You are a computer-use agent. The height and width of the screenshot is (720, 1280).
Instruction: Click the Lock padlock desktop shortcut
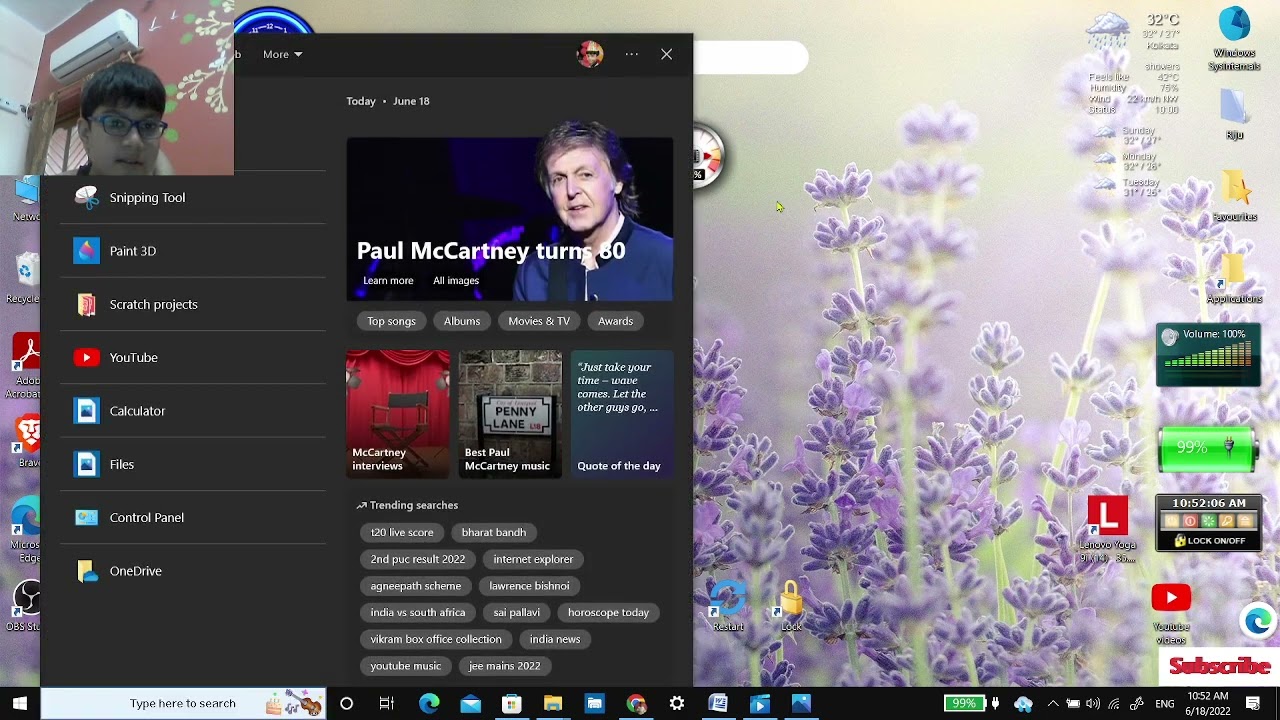point(791,606)
